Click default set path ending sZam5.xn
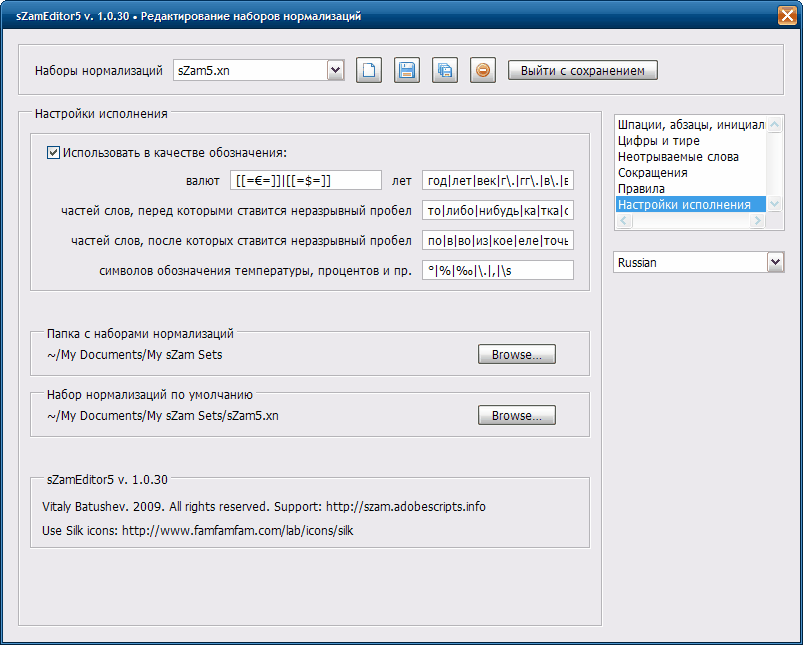Screen dimensions: 803x645 [x=163, y=415]
